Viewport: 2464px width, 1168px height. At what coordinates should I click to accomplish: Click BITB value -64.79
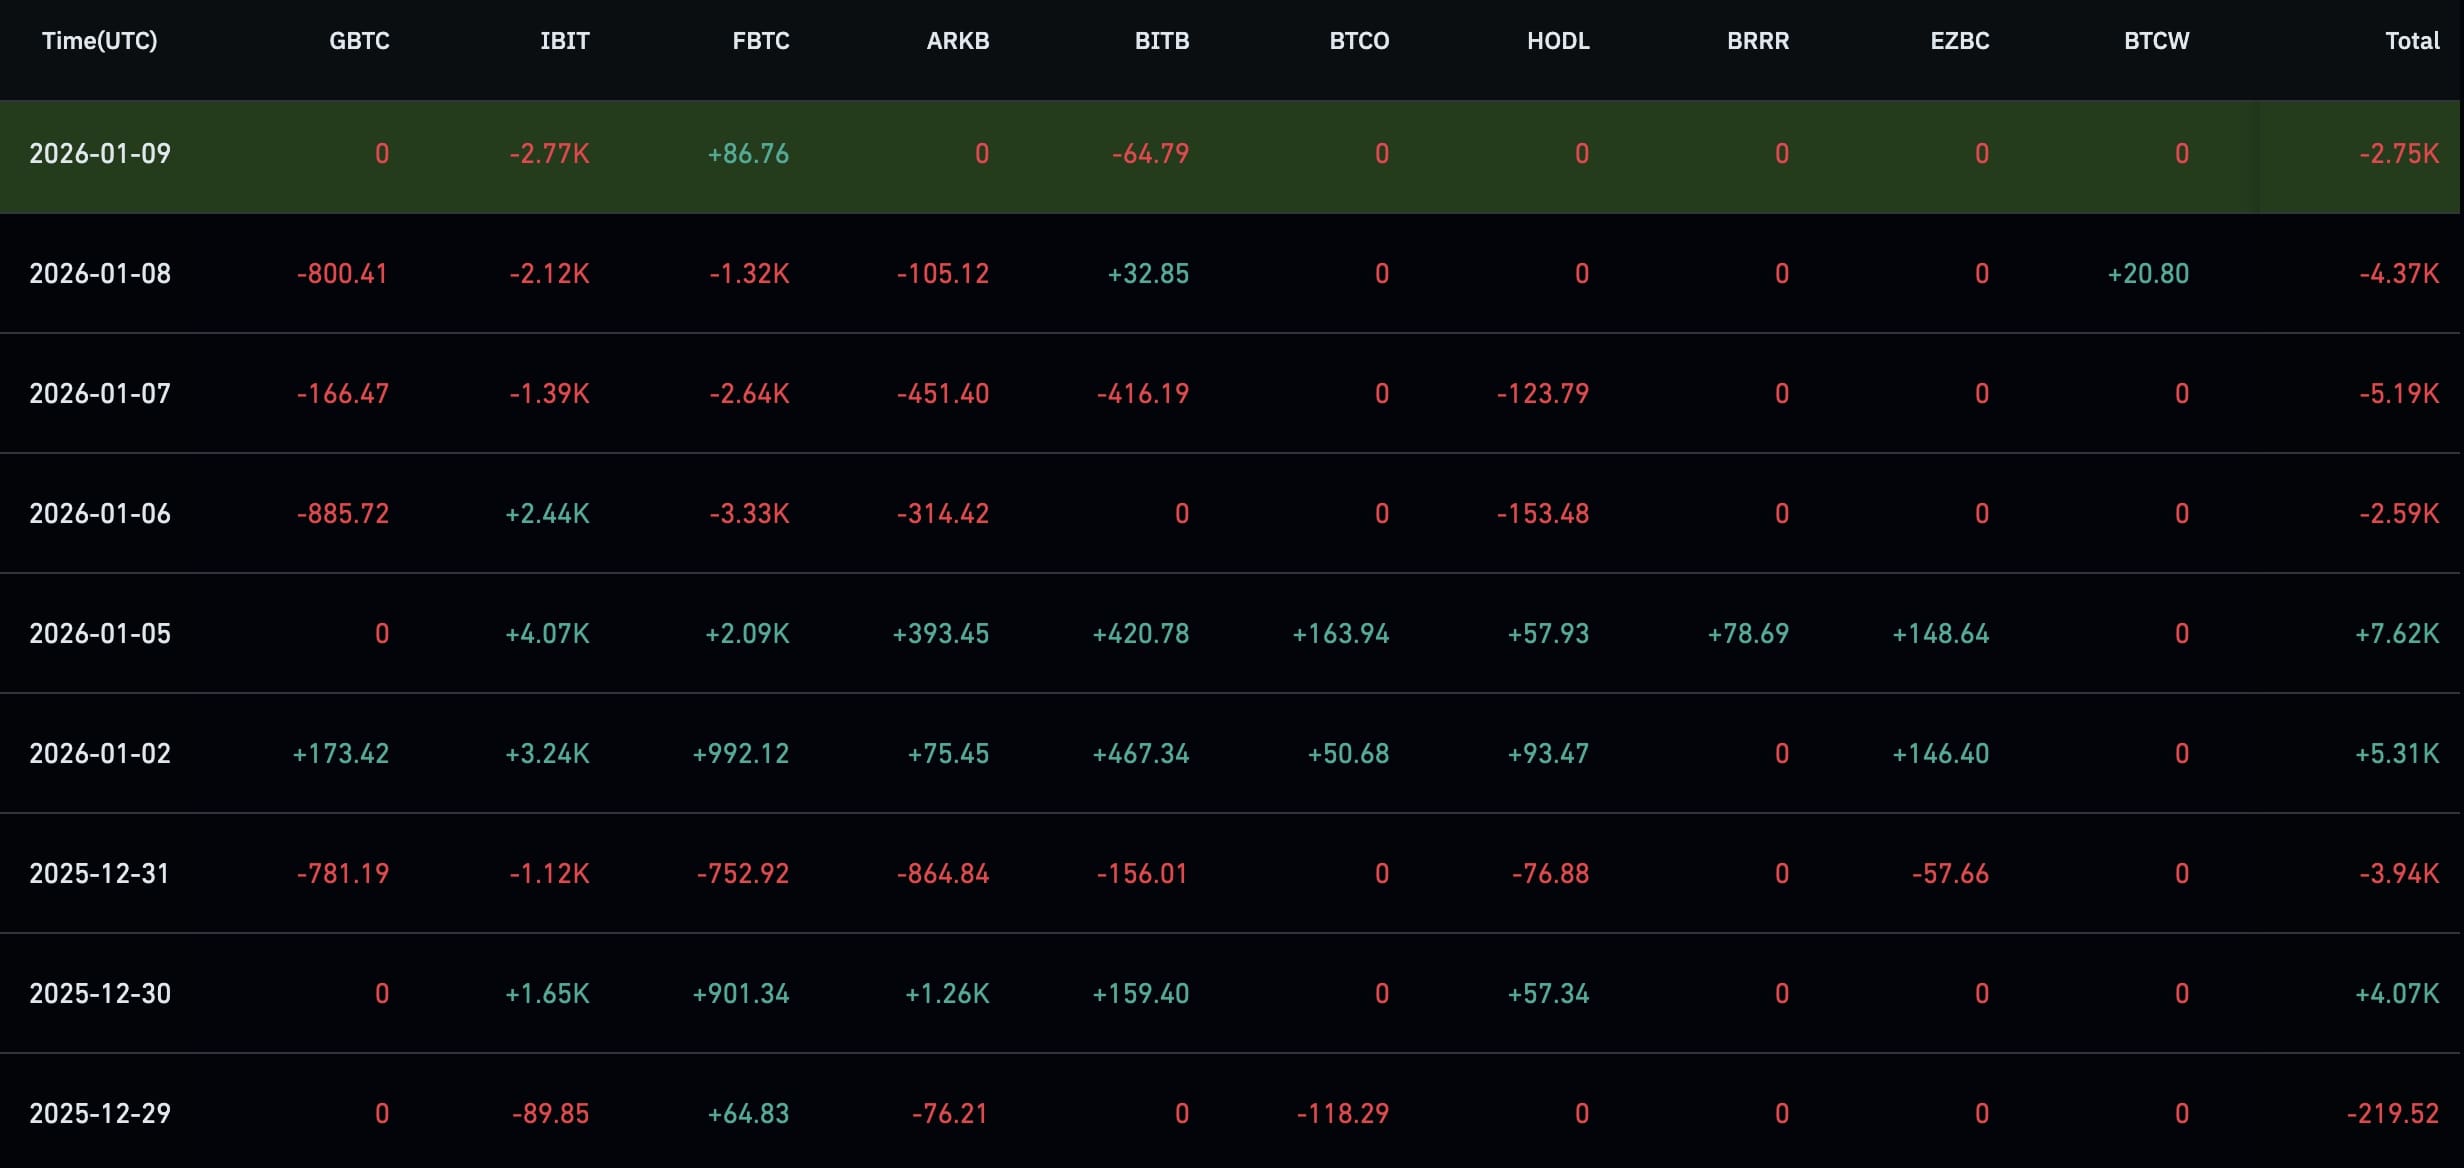1150,153
